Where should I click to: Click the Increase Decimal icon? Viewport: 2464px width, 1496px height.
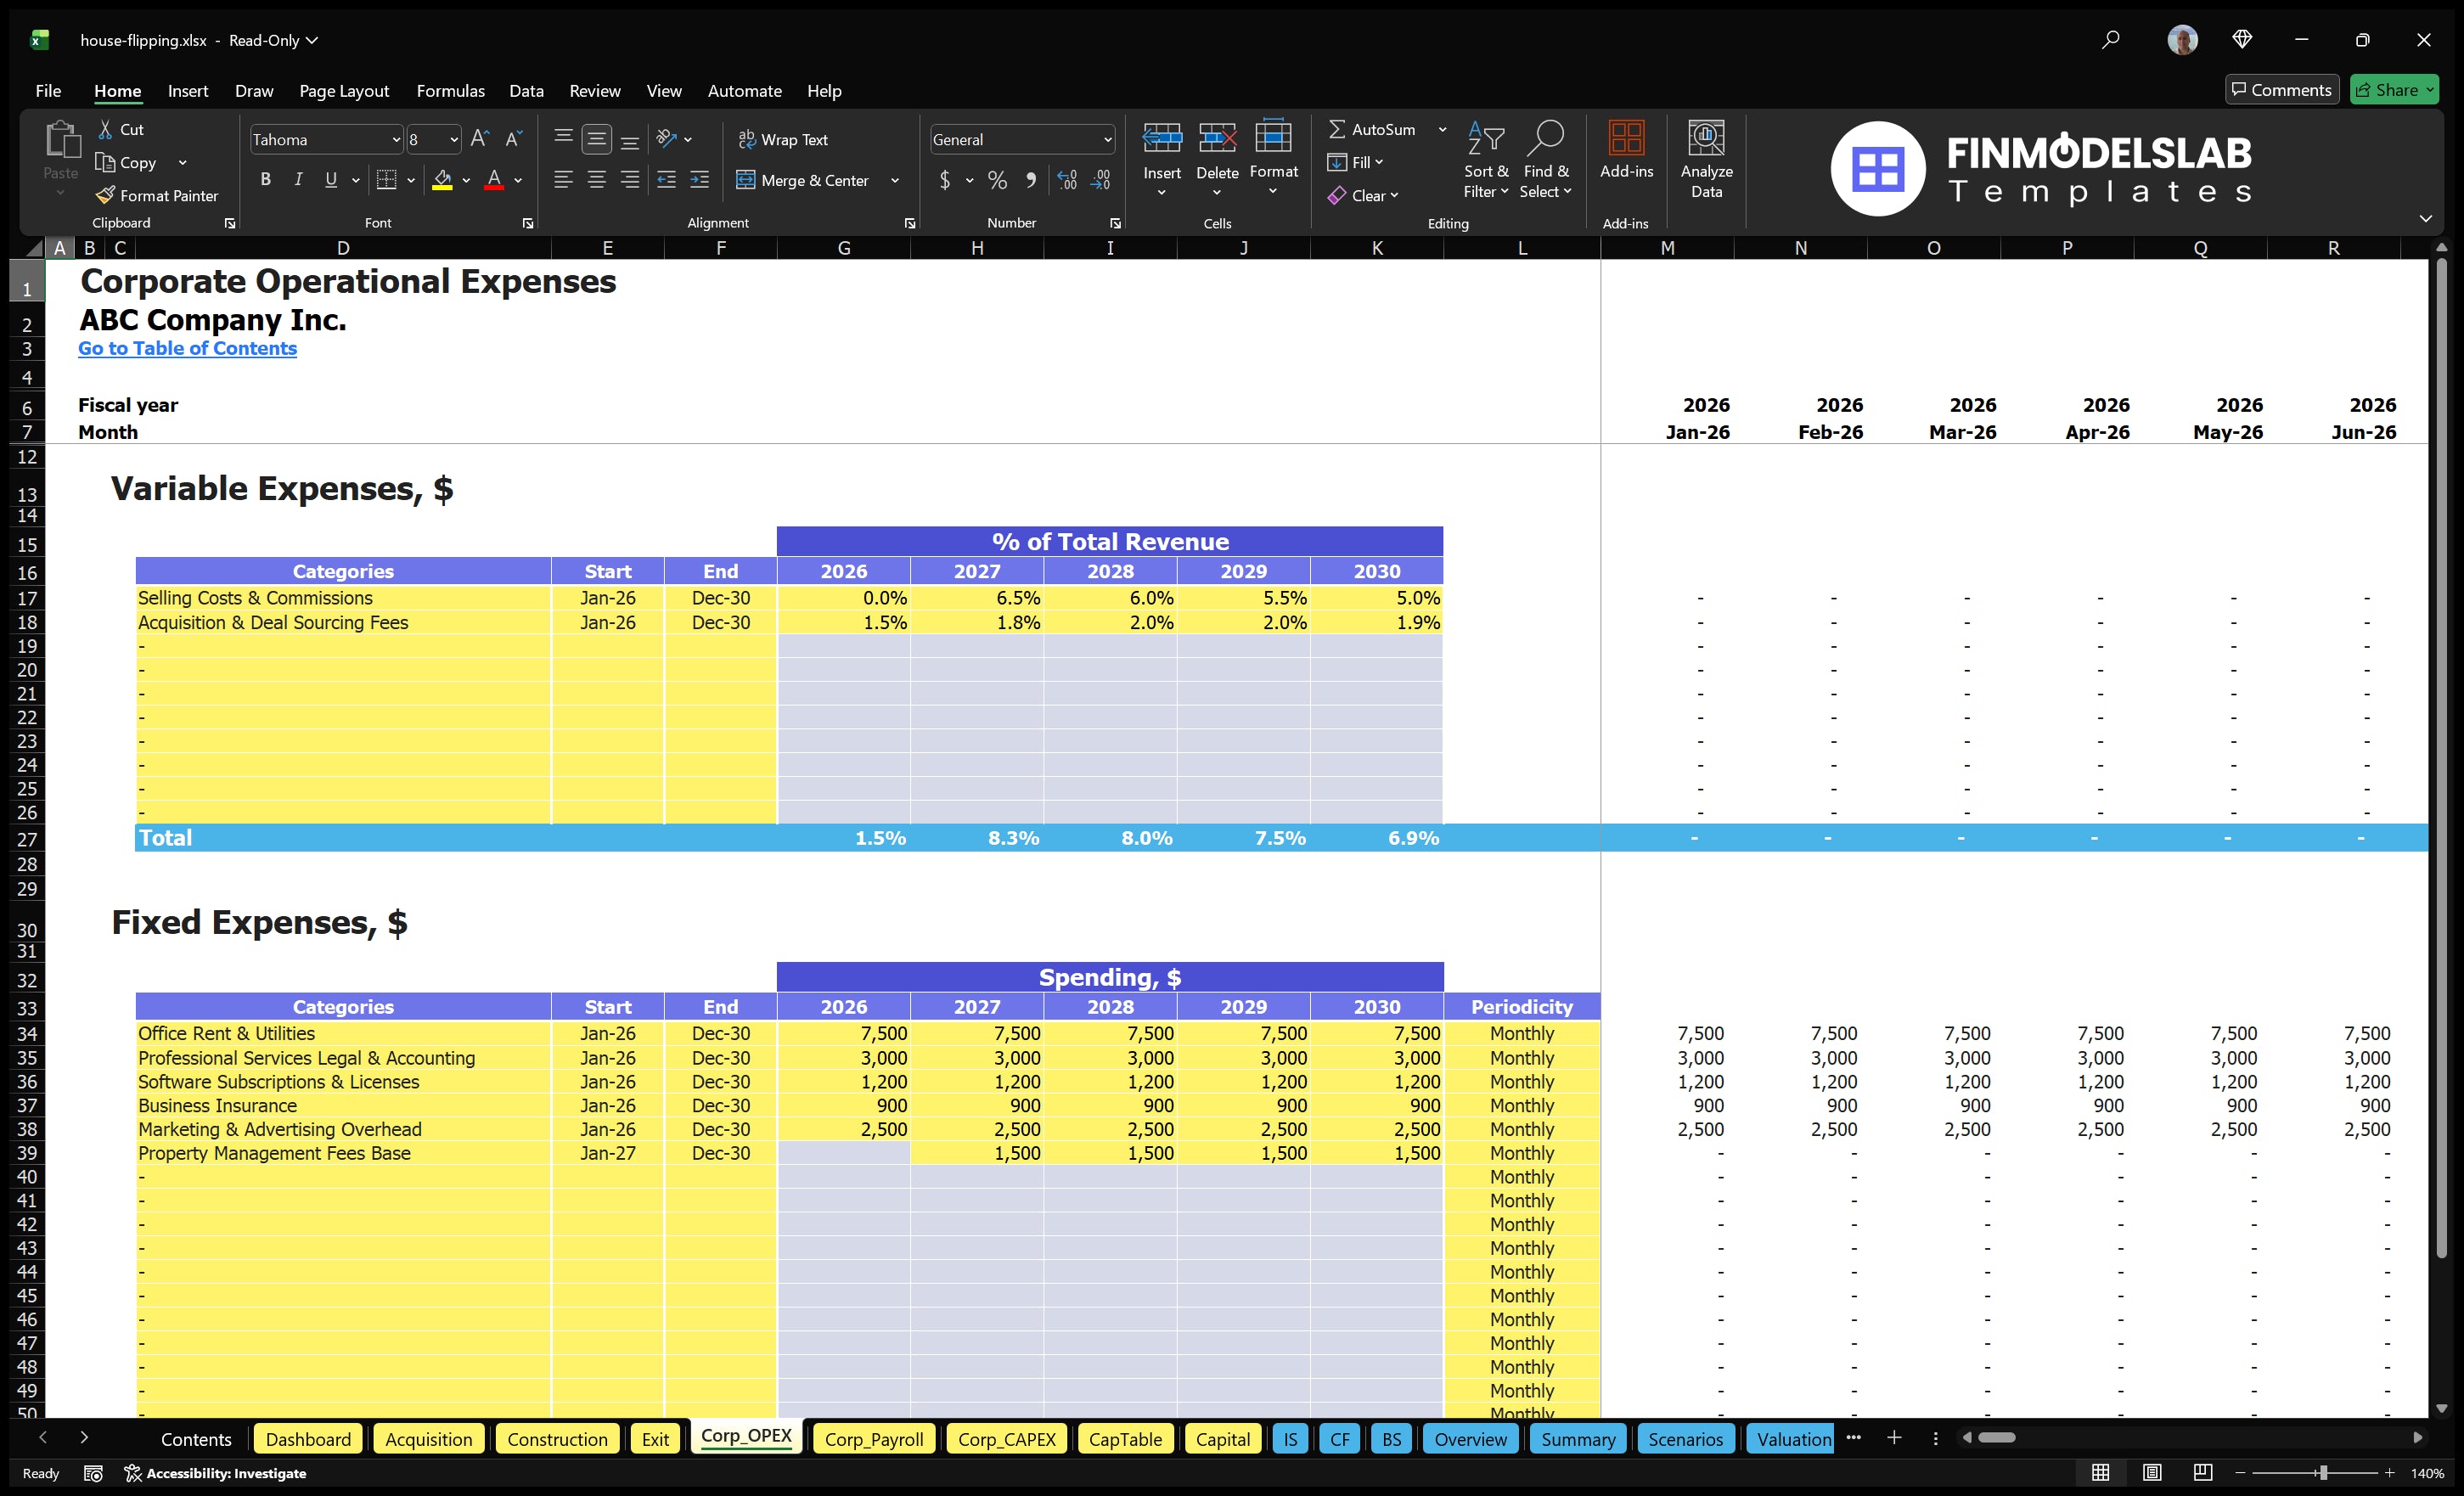point(1067,180)
